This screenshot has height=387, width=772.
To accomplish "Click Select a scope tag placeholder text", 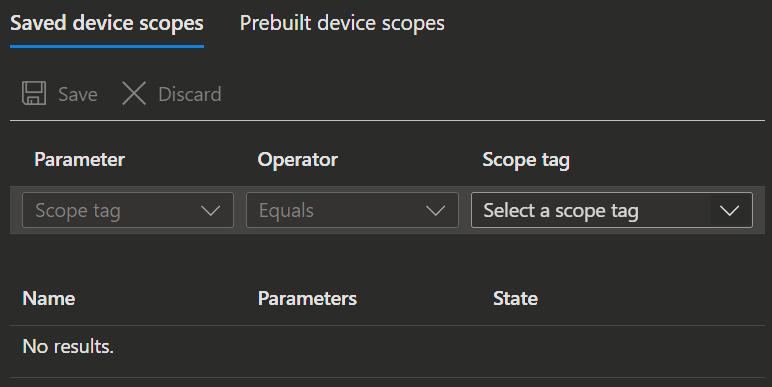I will [561, 211].
